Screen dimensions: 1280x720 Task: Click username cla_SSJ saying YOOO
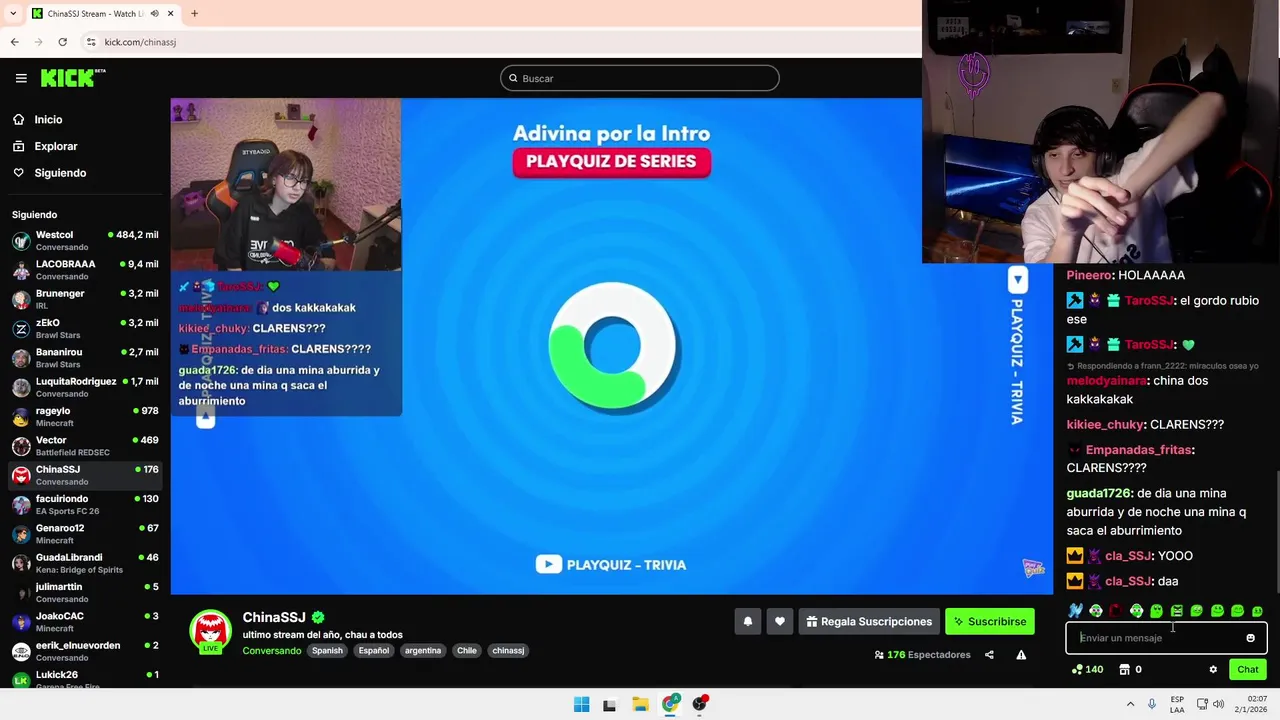coord(1128,556)
